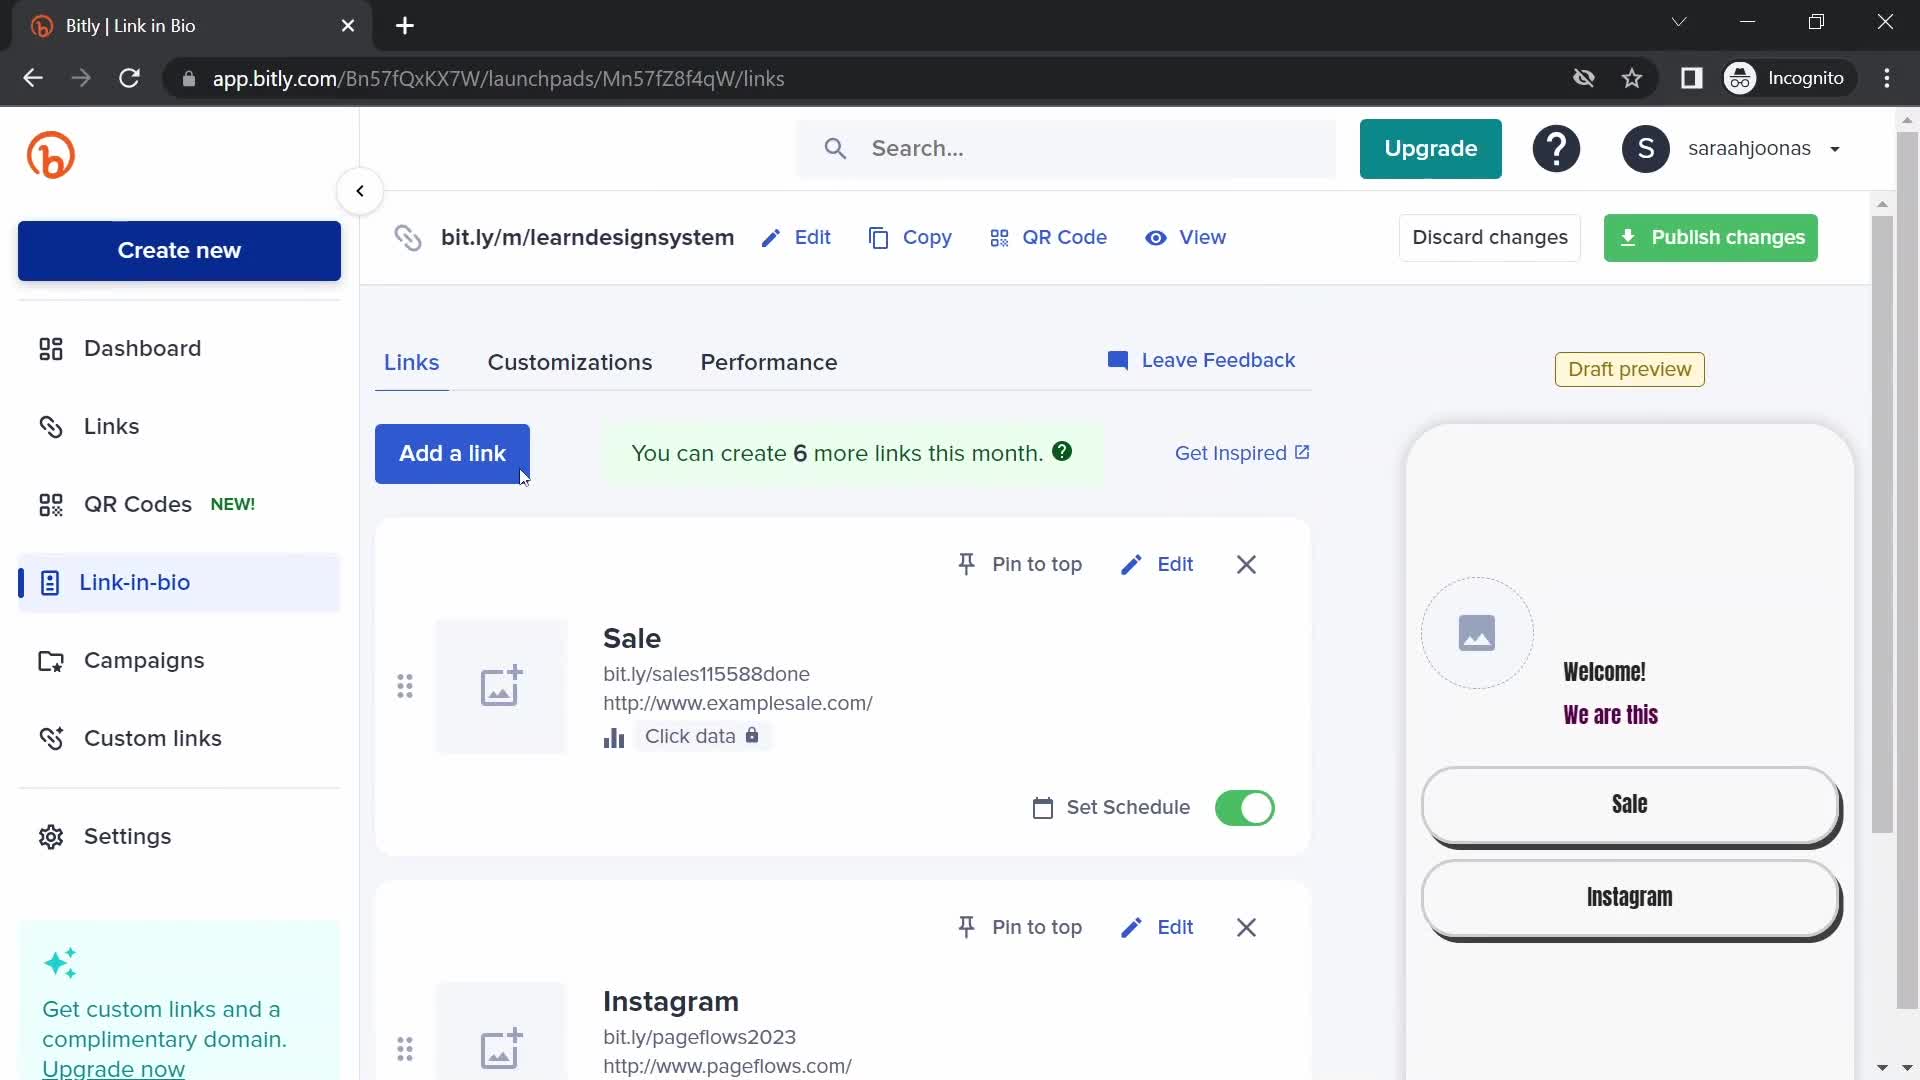Pin the Instagram link to top
Image resolution: width=1920 pixels, height=1080 pixels.
point(1019,928)
